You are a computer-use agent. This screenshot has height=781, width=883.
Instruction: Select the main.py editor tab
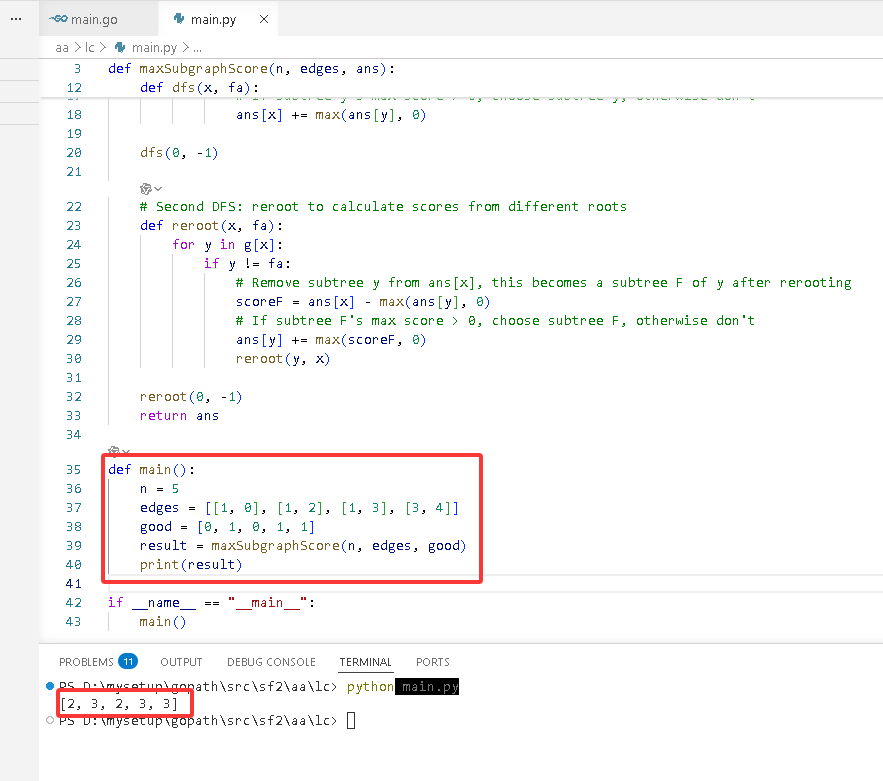[213, 19]
